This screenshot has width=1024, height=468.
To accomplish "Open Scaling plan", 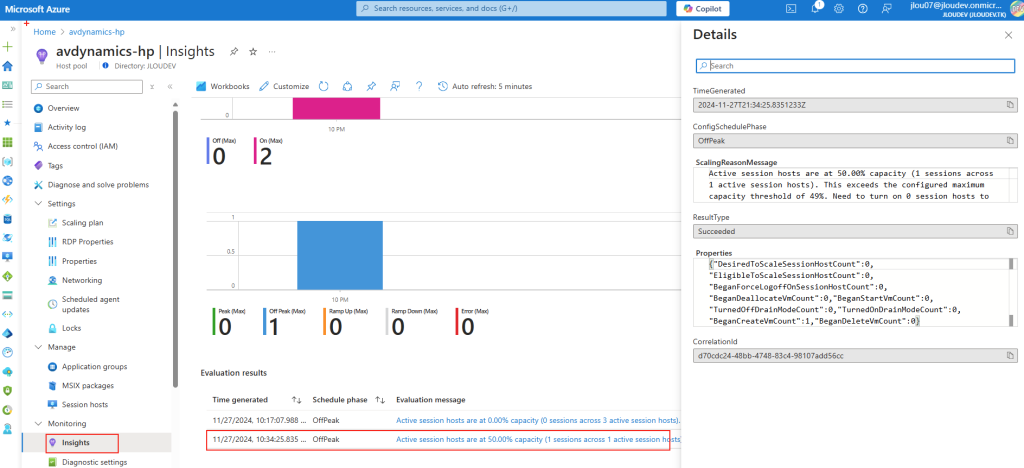I will click(x=82, y=223).
